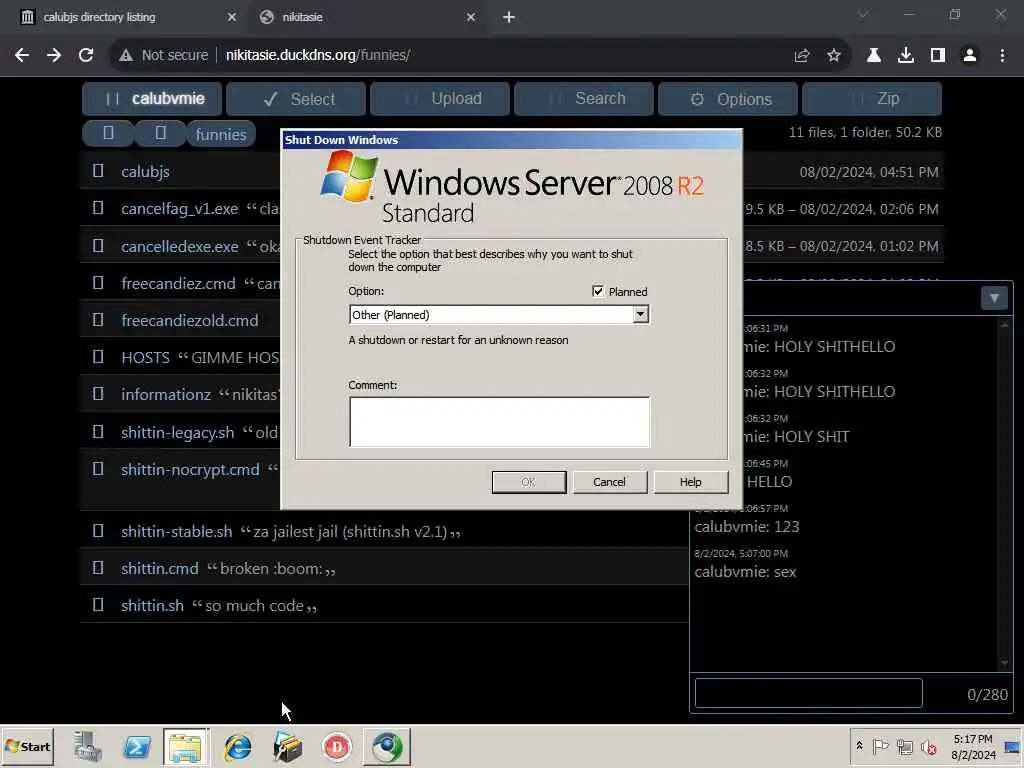Click the second breadcrumb icon button
Image resolution: width=1024 pixels, height=768 pixels.
pyautogui.click(x=161, y=134)
